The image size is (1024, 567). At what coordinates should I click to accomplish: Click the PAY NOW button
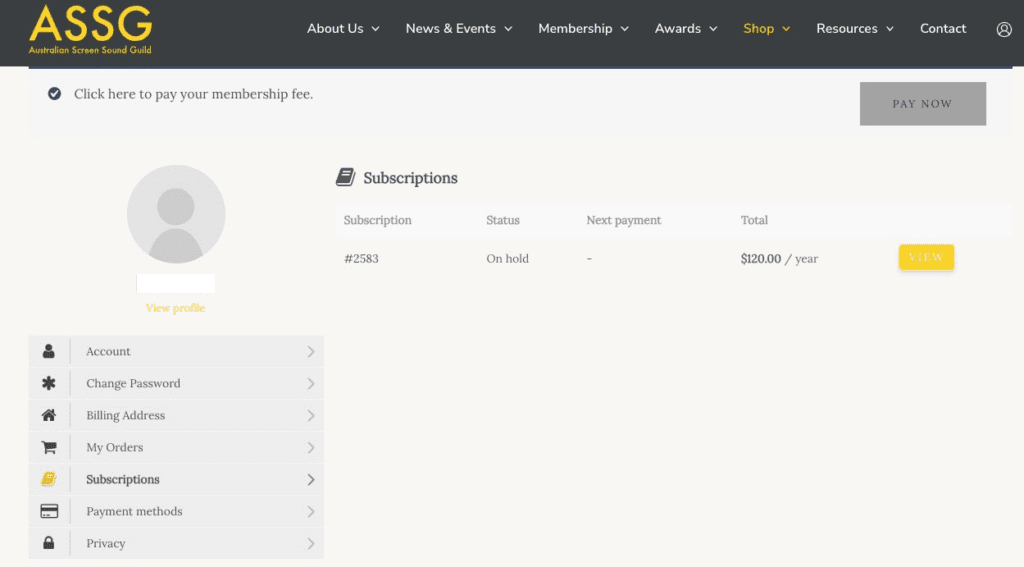click(x=923, y=104)
